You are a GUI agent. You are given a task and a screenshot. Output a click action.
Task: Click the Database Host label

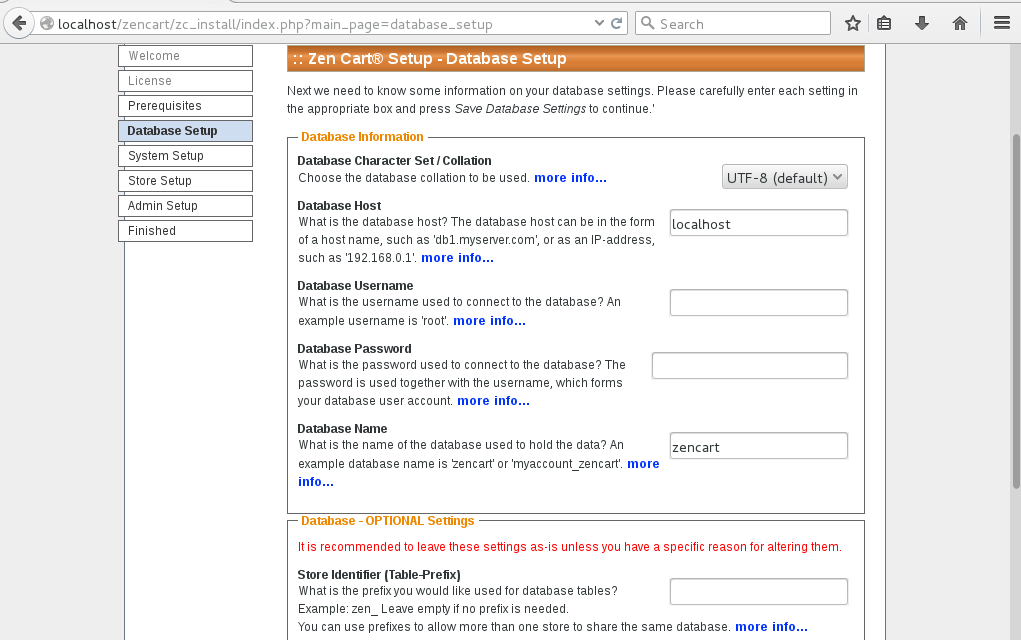[339, 206]
